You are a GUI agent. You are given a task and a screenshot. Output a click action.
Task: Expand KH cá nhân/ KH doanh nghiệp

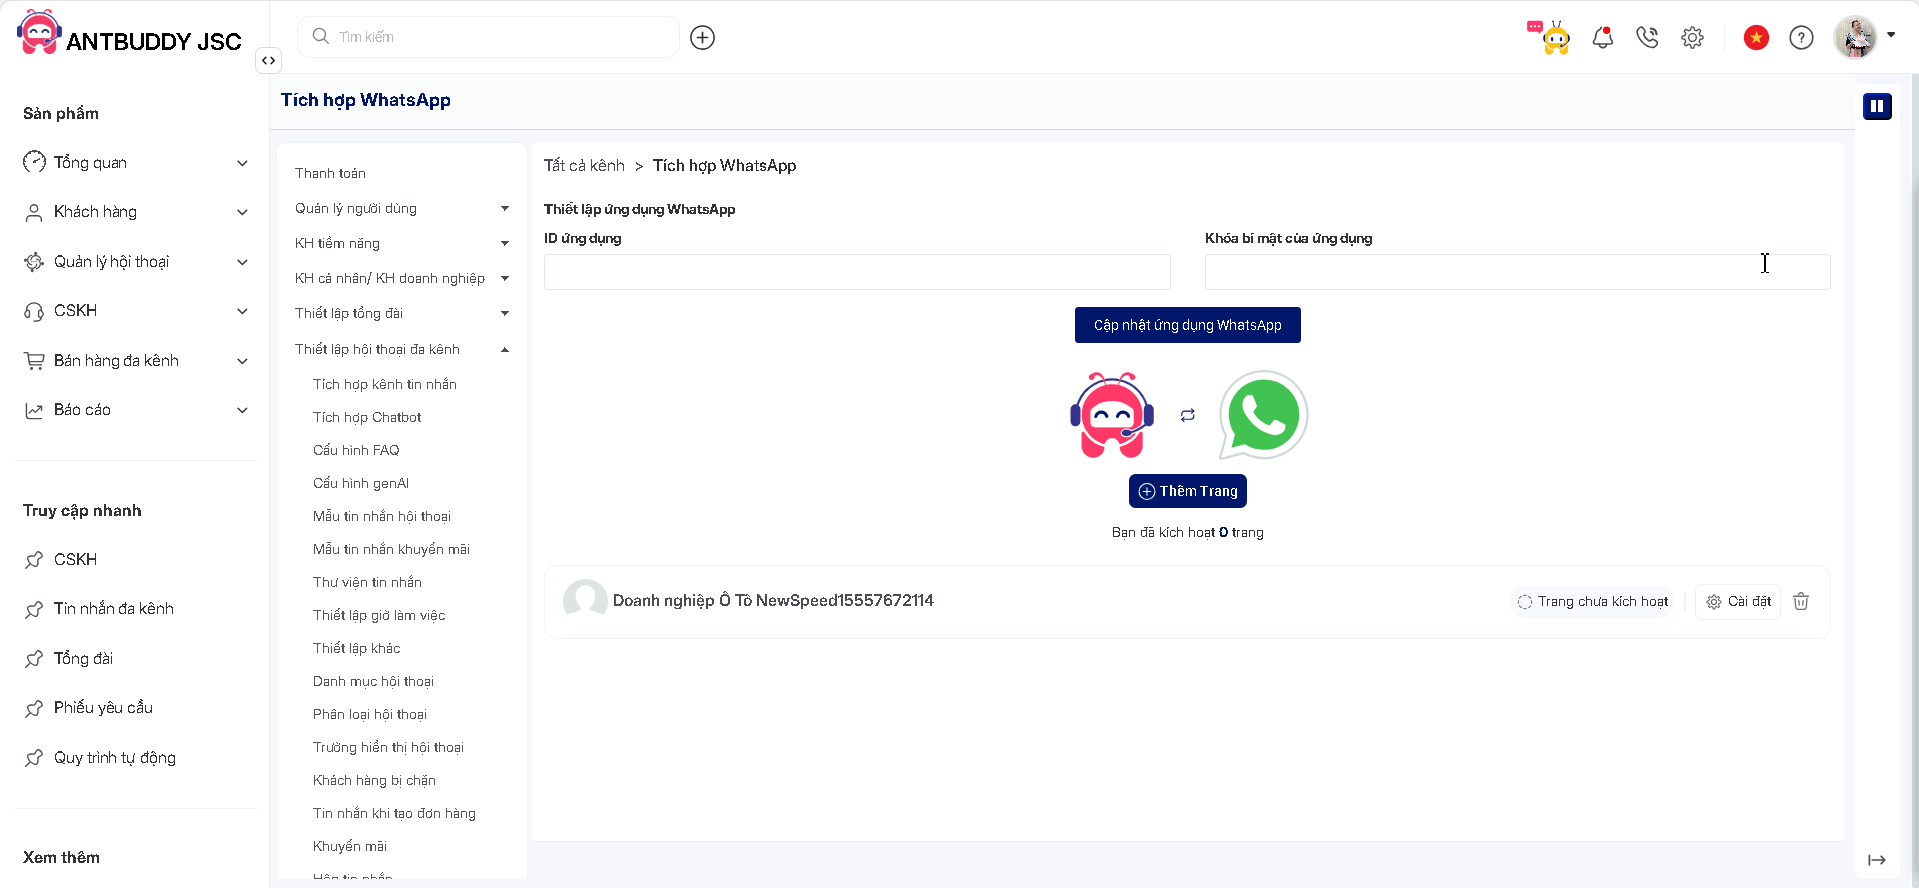pyautogui.click(x=402, y=278)
